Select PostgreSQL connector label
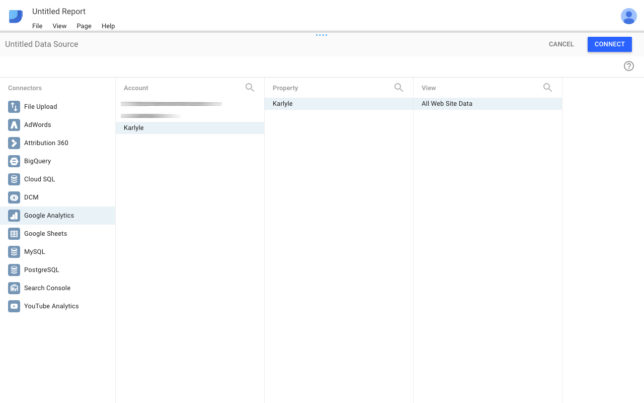Screen dimensions: 644x403 [41, 270]
